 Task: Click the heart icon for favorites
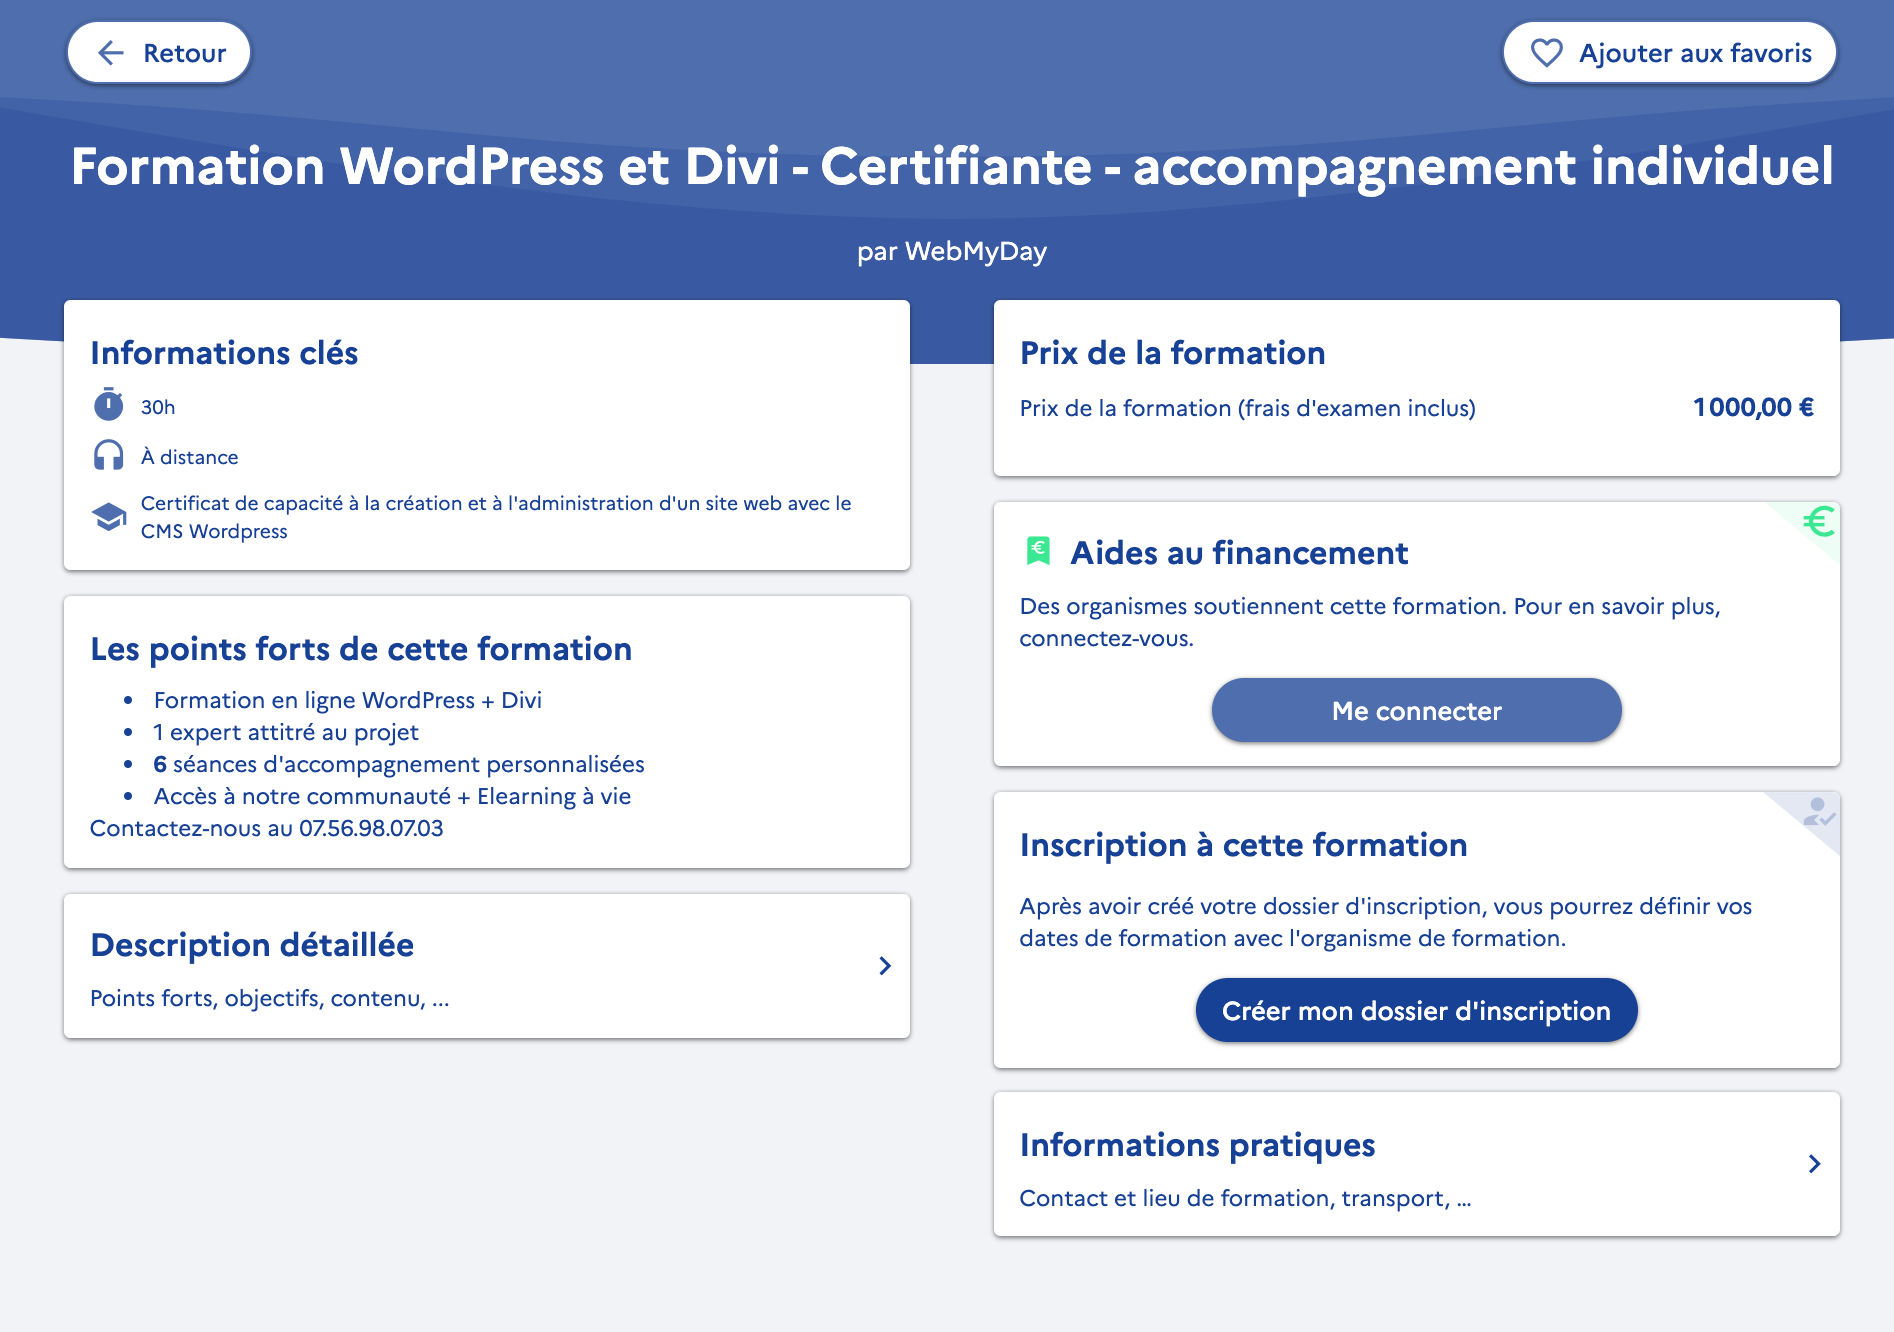tap(1546, 53)
